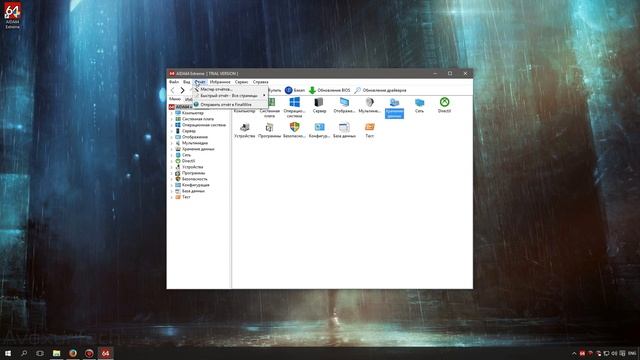
Task: Select База данных in the tree
Action: 193,191
